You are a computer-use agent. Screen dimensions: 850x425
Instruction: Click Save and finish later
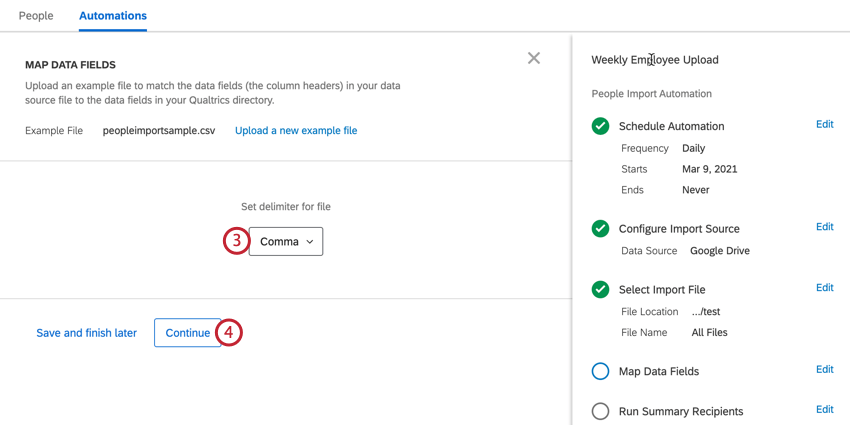point(87,333)
